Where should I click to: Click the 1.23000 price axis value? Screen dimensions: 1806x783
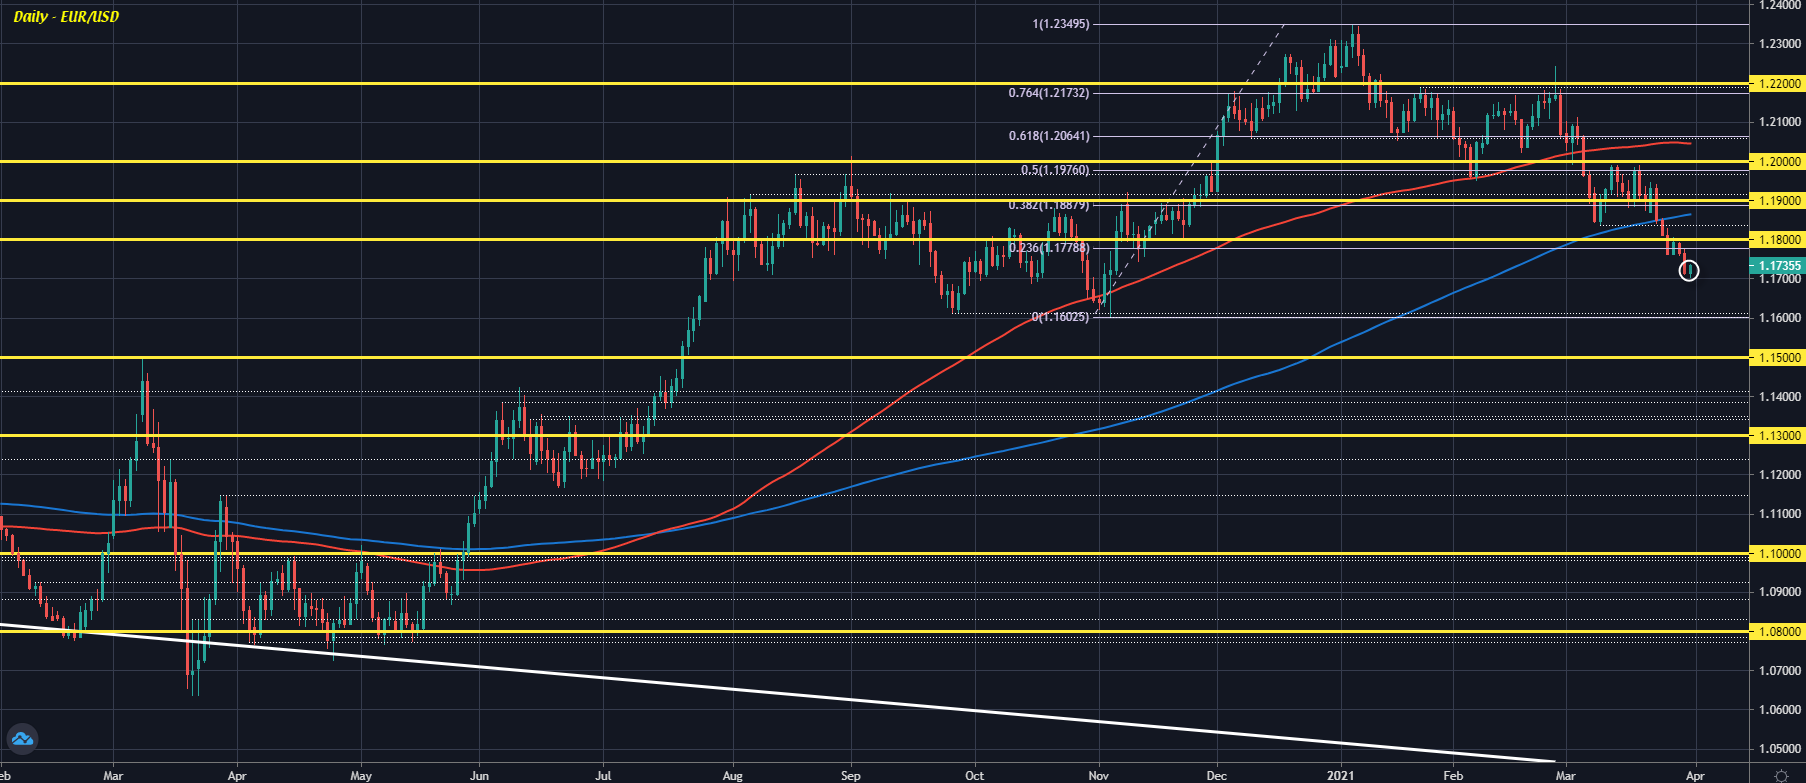pyautogui.click(x=1779, y=44)
